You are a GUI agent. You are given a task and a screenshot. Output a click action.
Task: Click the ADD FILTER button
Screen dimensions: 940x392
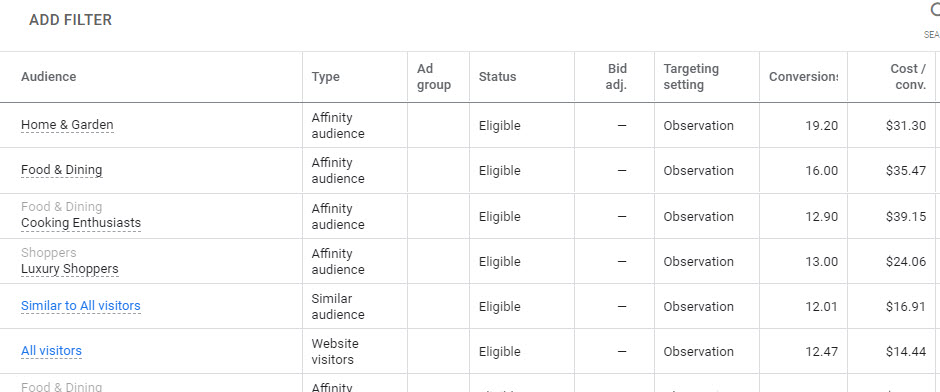pyautogui.click(x=70, y=20)
